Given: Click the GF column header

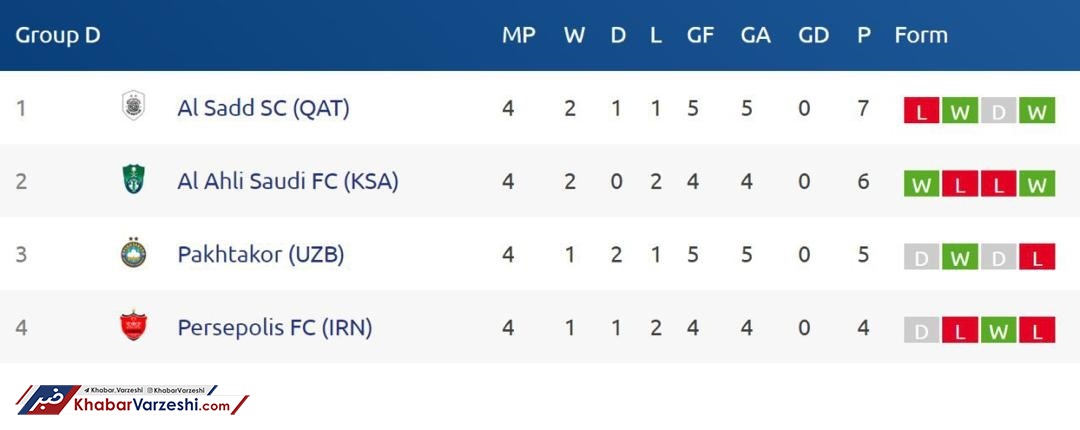Looking at the screenshot, I should [700, 35].
